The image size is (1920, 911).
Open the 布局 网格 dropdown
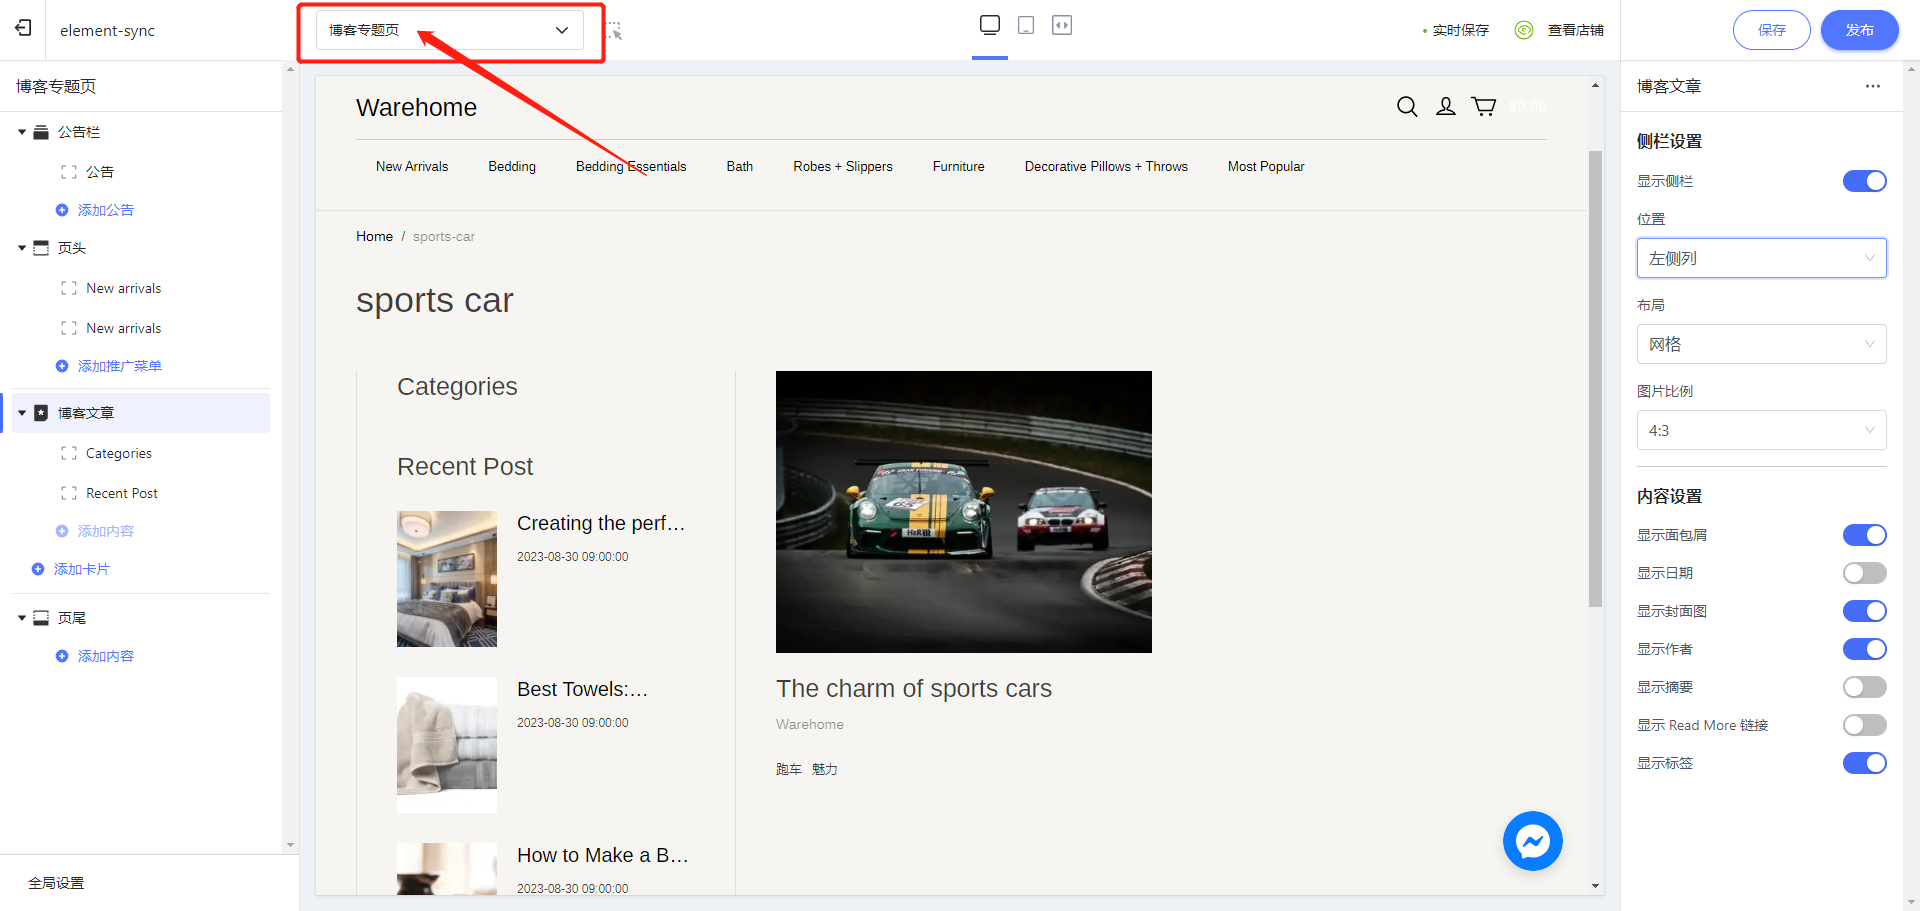coord(1761,344)
